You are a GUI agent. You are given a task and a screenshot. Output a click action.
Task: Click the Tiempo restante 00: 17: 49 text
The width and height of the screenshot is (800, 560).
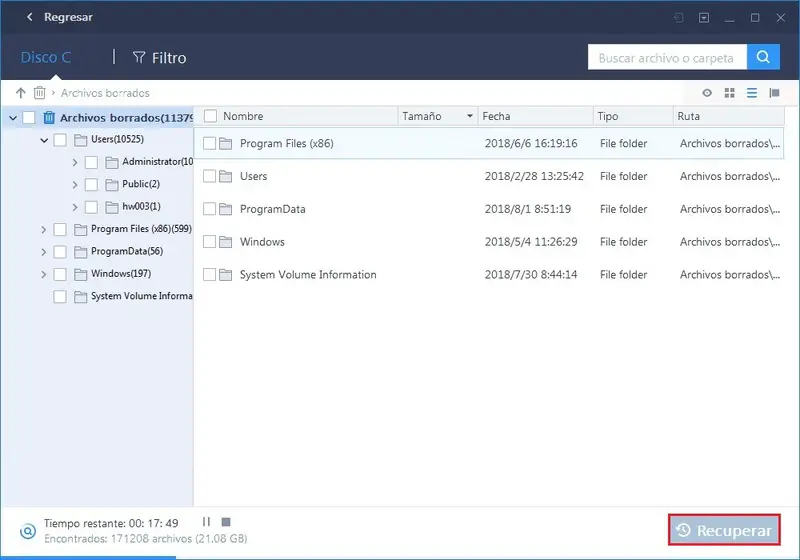(x=111, y=523)
